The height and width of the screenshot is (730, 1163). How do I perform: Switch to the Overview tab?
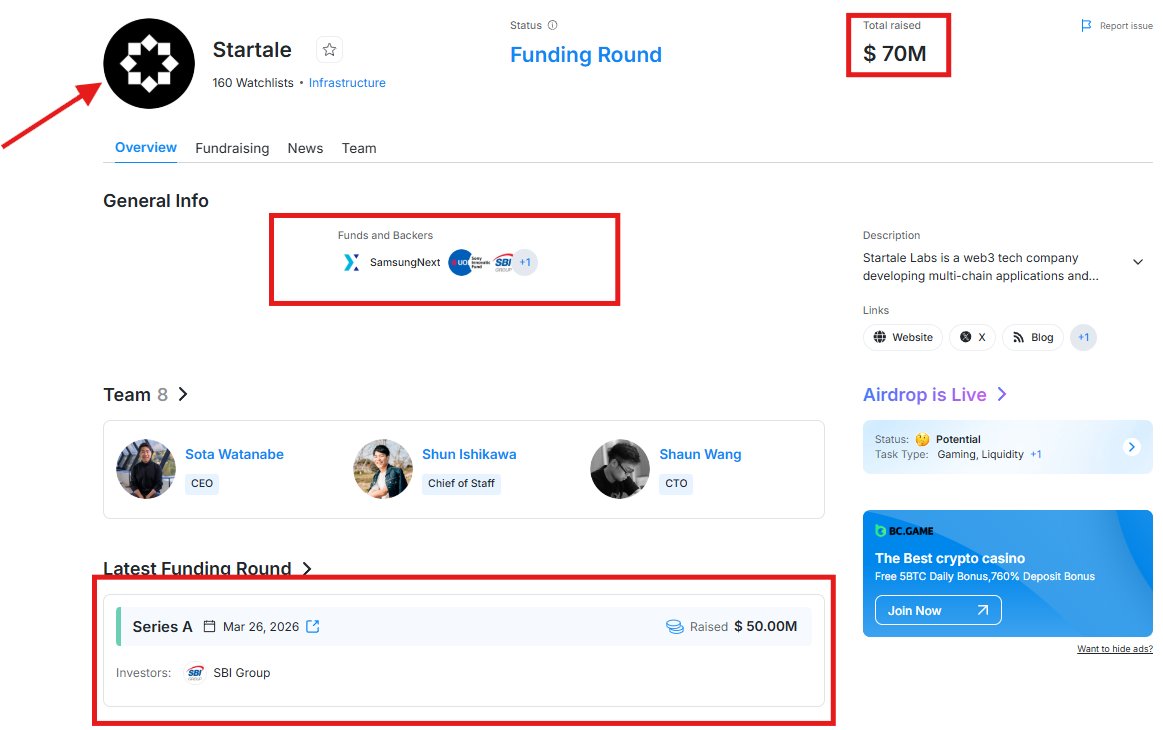(x=145, y=148)
